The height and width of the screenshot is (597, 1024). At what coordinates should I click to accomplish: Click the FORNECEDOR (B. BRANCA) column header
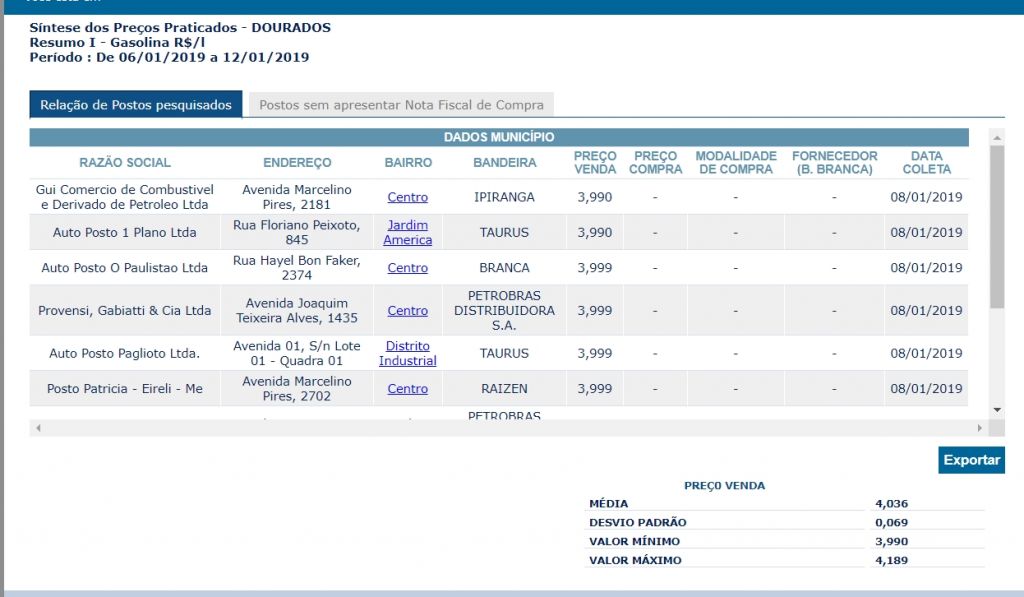(x=835, y=163)
